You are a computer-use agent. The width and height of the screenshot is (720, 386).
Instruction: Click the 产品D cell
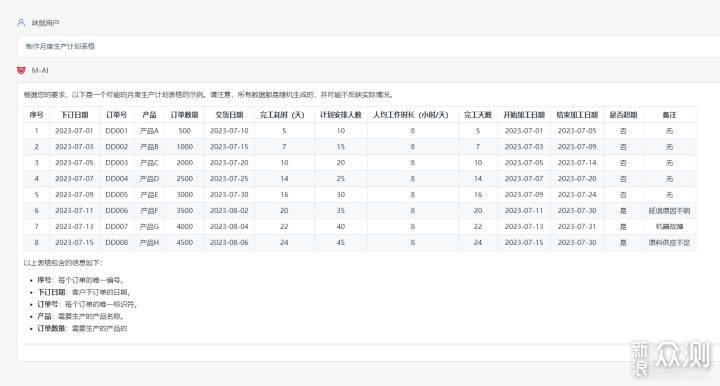pos(149,179)
